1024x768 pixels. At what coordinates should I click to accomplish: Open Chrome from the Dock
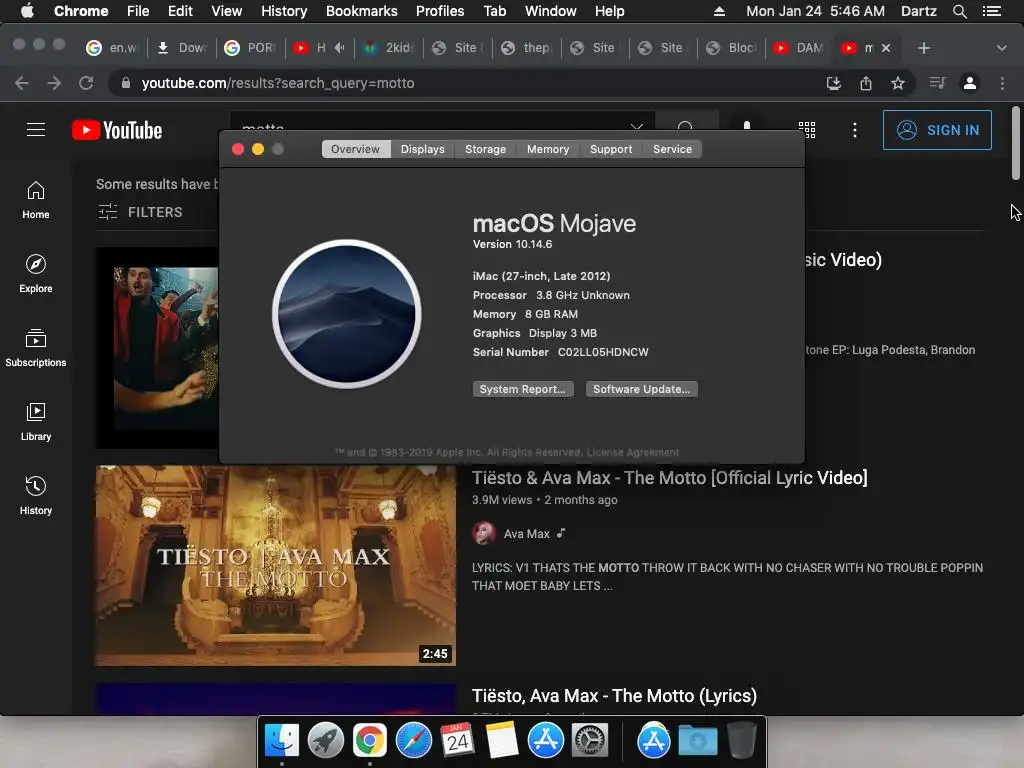pyautogui.click(x=370, y=741)
